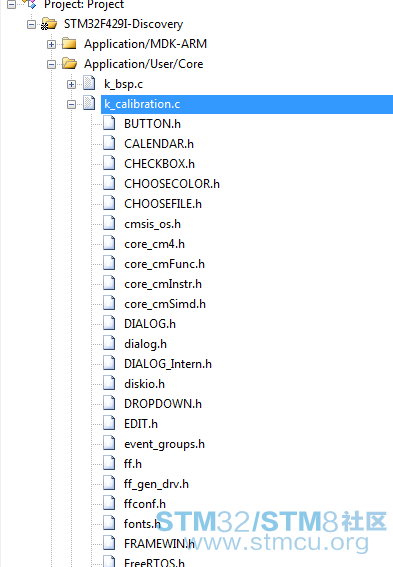Click the ff_gen_drv.h header file icon
Screen dimensions: 393x567
click(109, 483)
